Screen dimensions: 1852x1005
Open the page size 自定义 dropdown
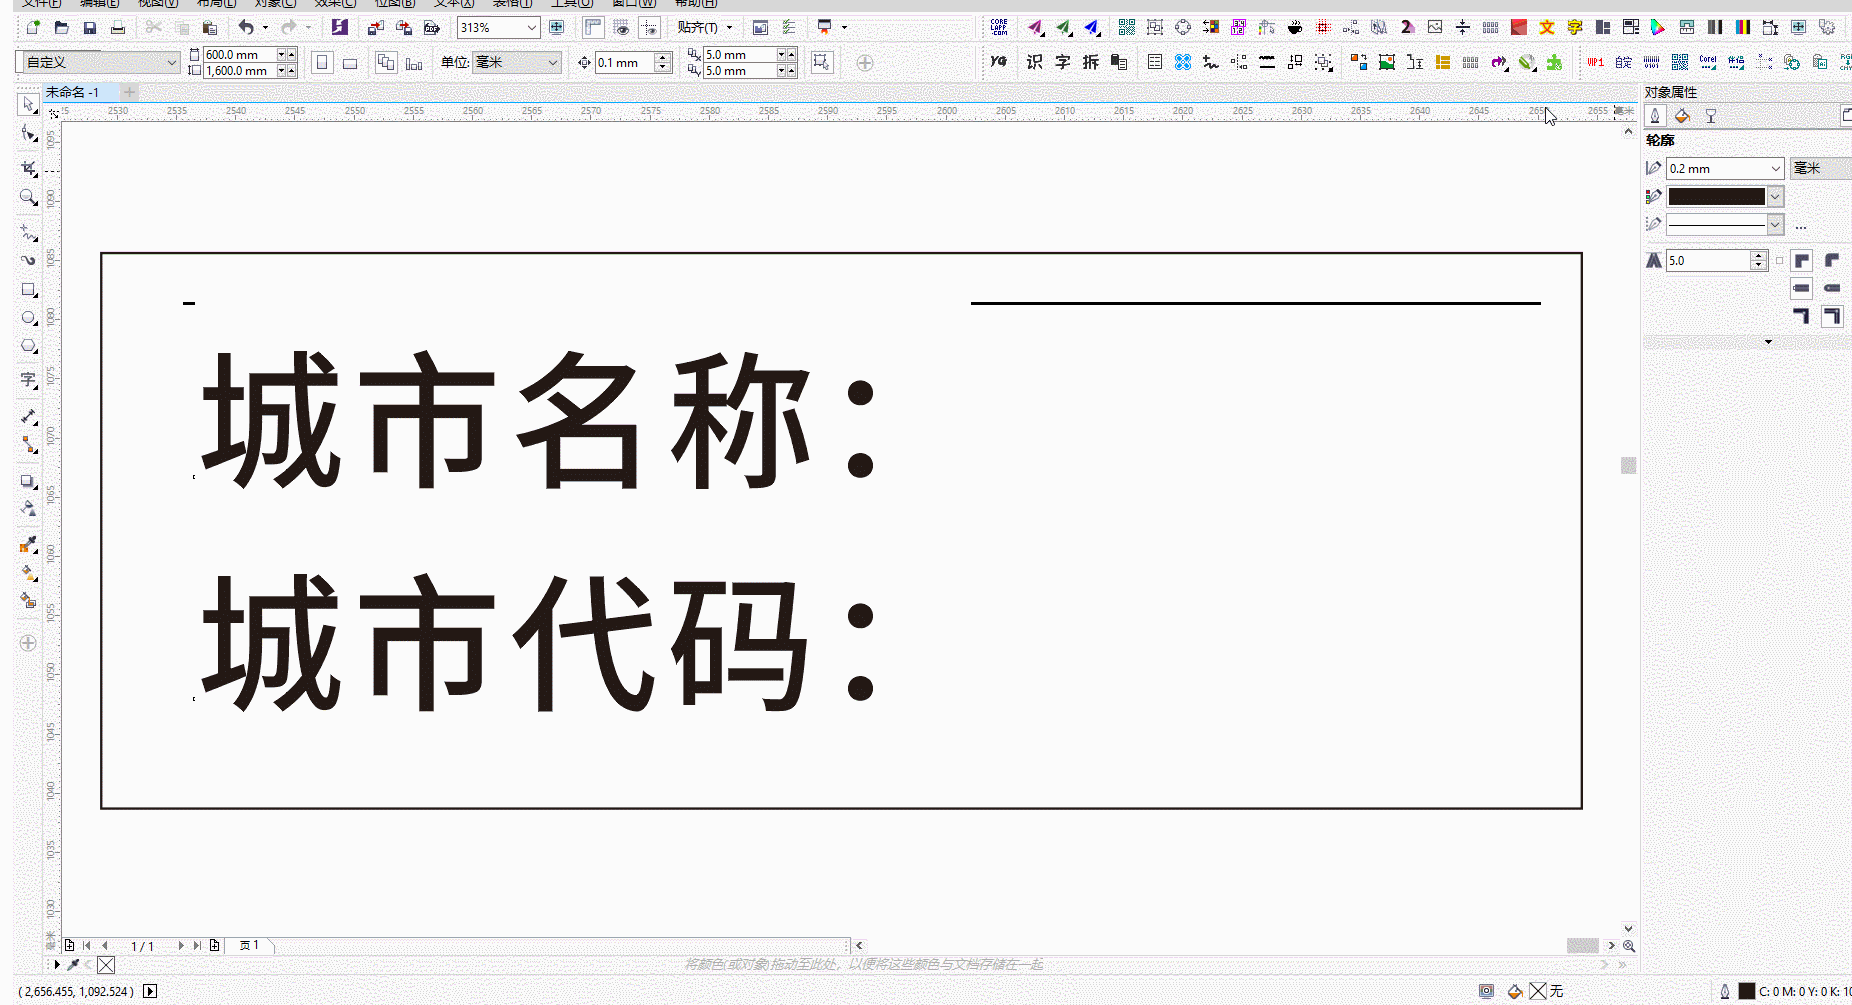click(x=171, y=62)
